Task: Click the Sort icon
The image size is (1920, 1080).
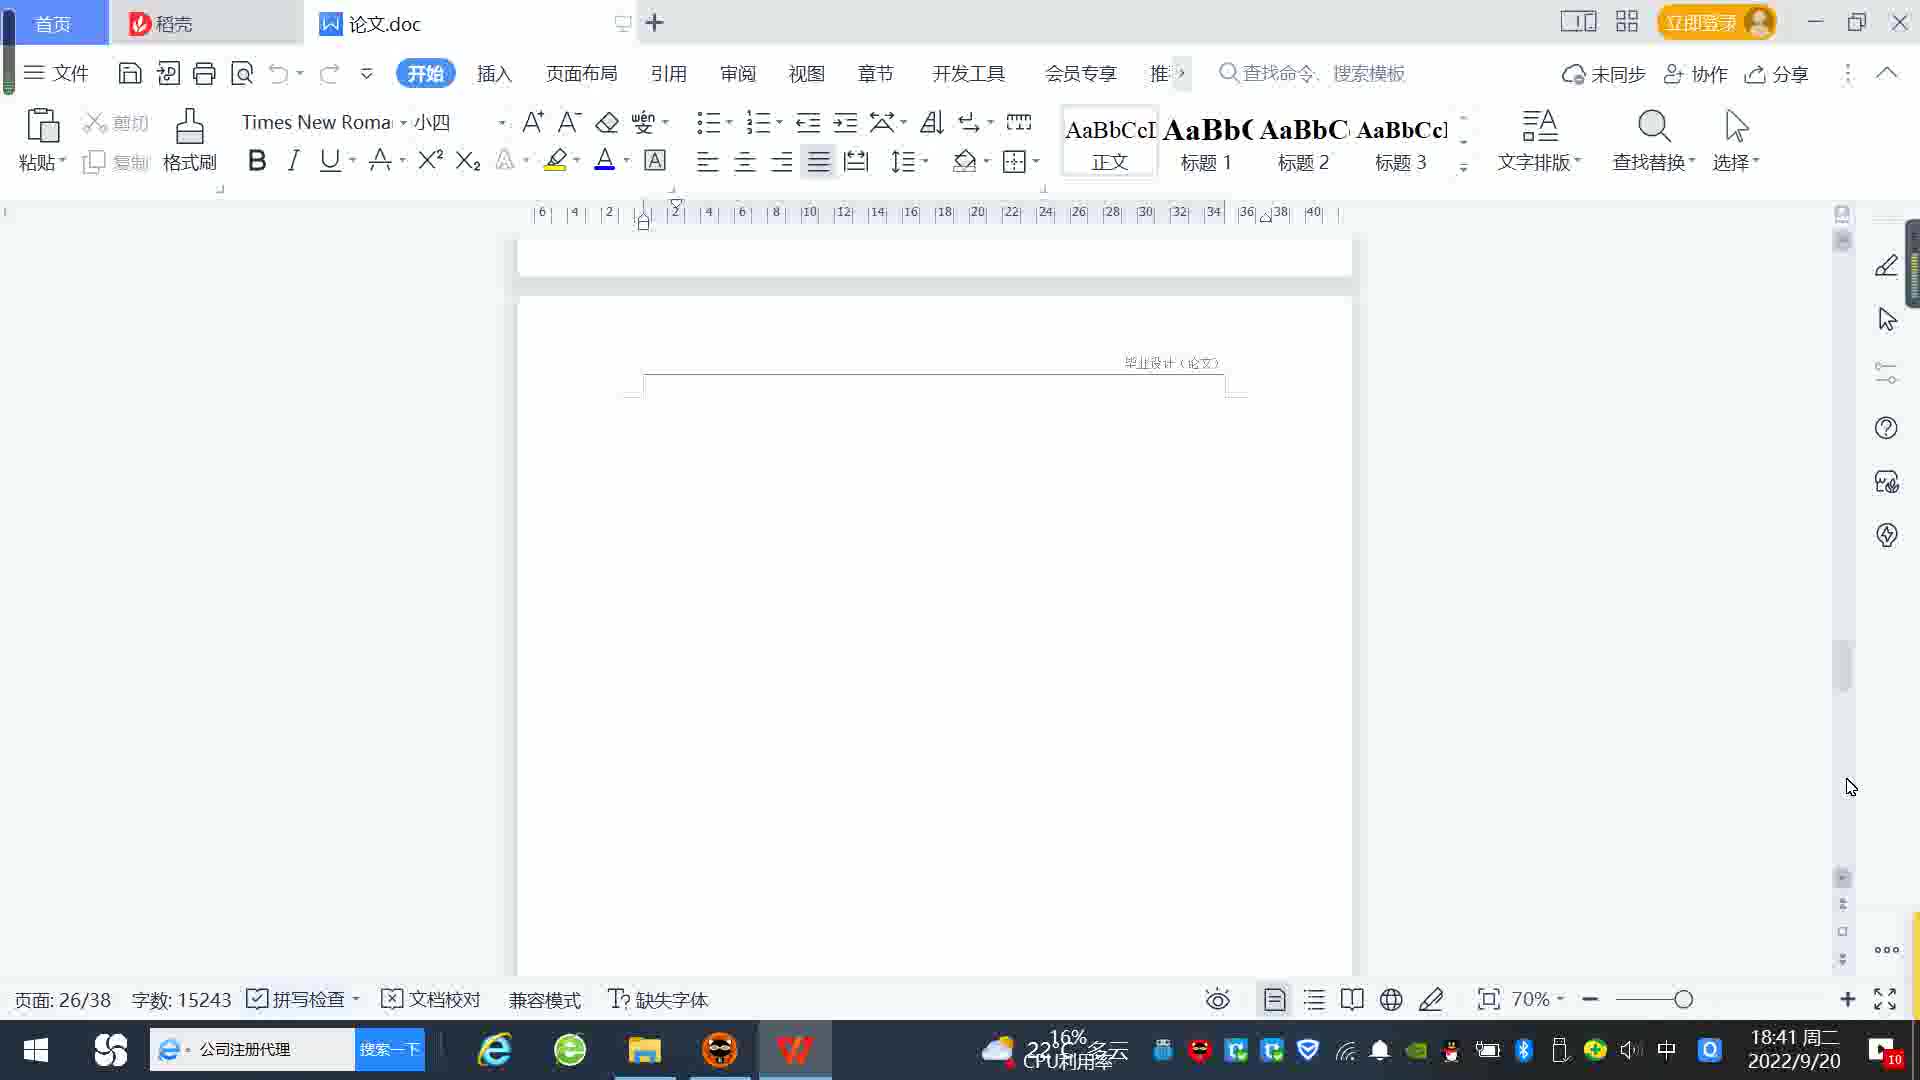Action: (931, 122)
